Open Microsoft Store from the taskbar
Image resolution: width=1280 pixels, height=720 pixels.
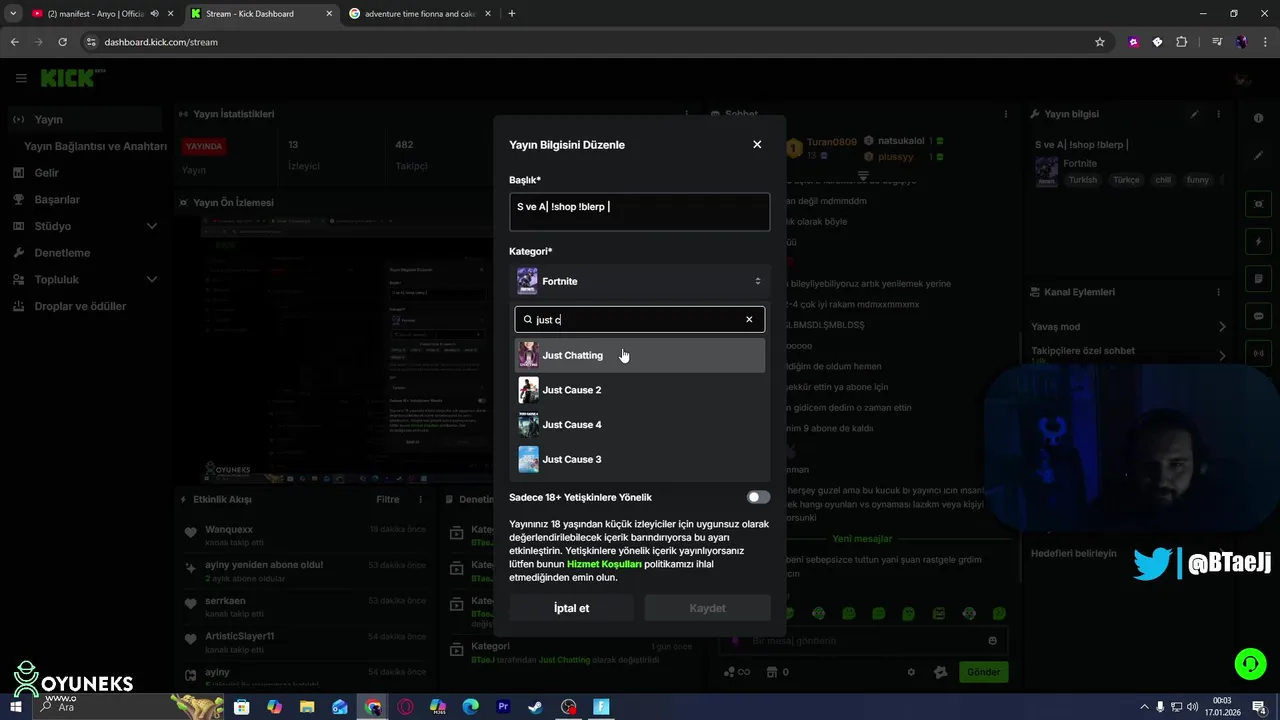click(241, 707)
